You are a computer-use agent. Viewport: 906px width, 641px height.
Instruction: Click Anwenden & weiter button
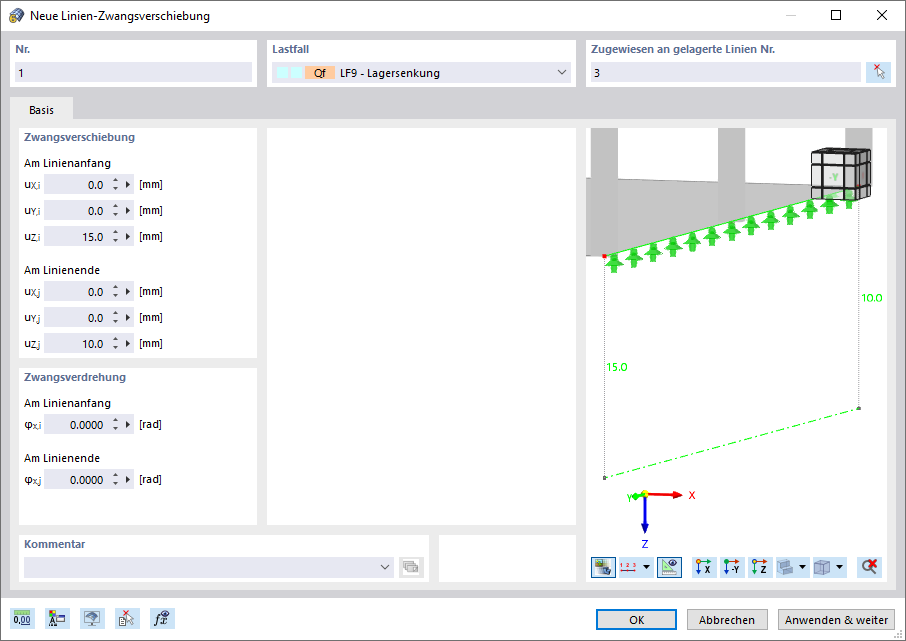pos(836,620)
